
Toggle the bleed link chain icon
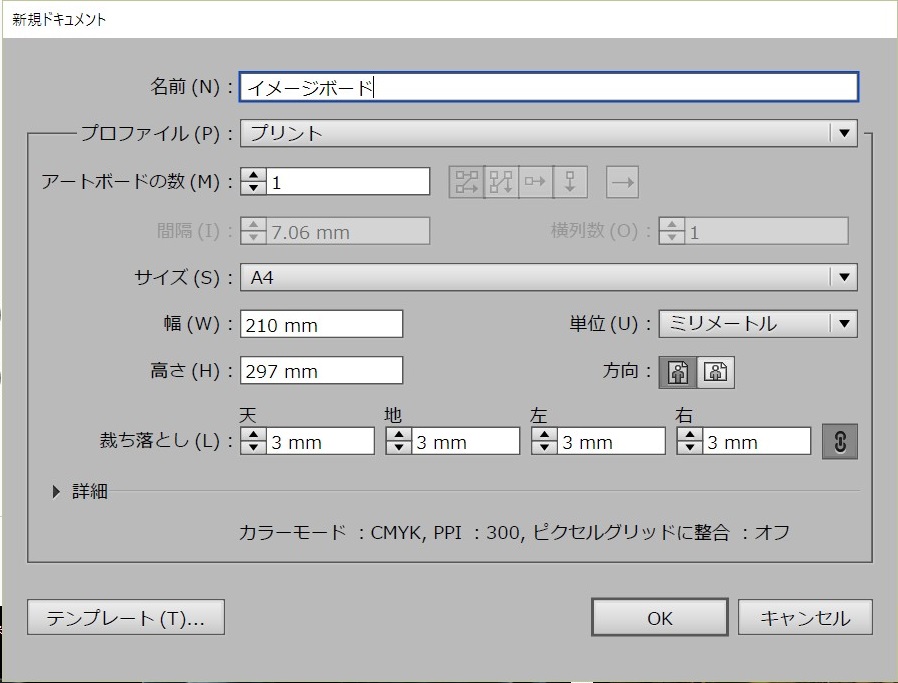click(839, 442)
